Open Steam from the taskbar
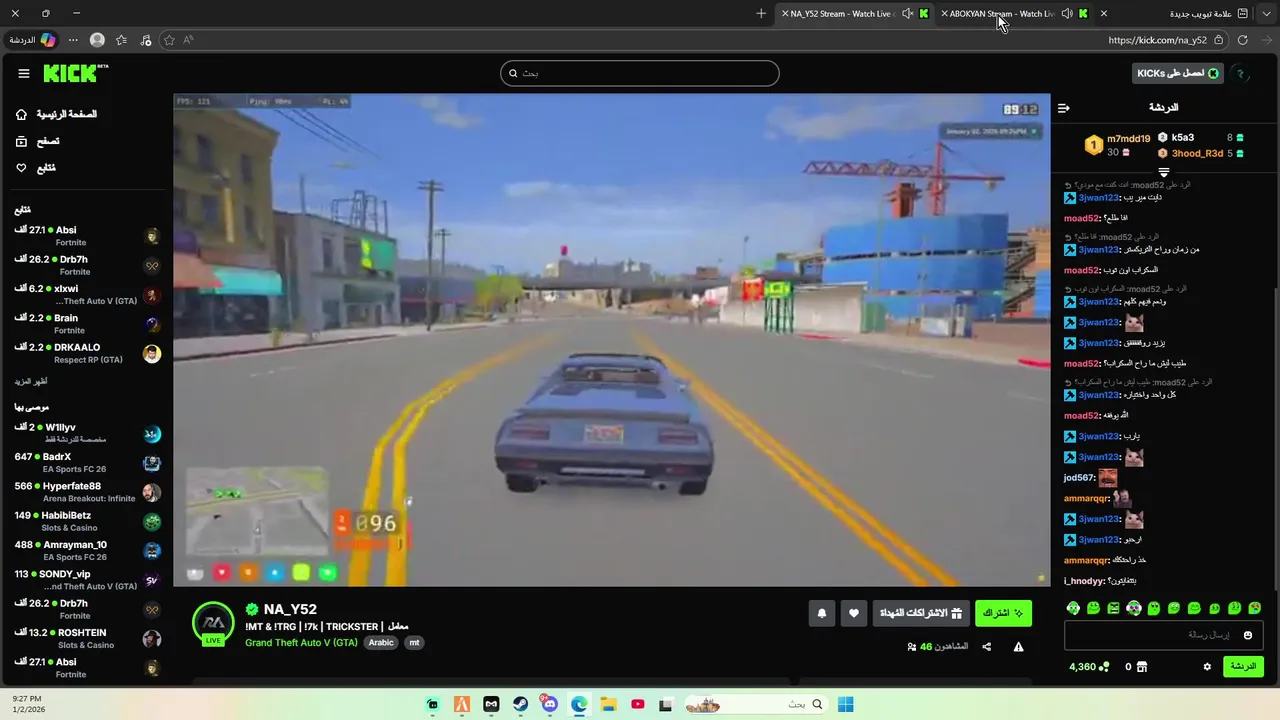1280x720 pixels. (x=520, y=704)
